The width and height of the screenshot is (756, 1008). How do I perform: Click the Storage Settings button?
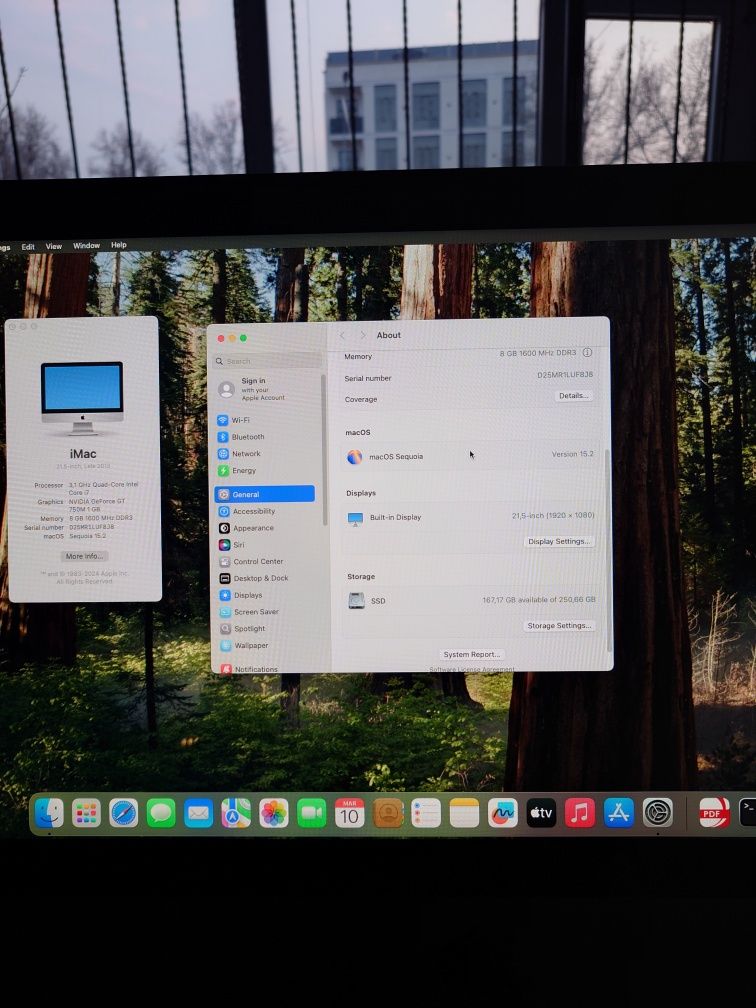[x=559, y=626]
